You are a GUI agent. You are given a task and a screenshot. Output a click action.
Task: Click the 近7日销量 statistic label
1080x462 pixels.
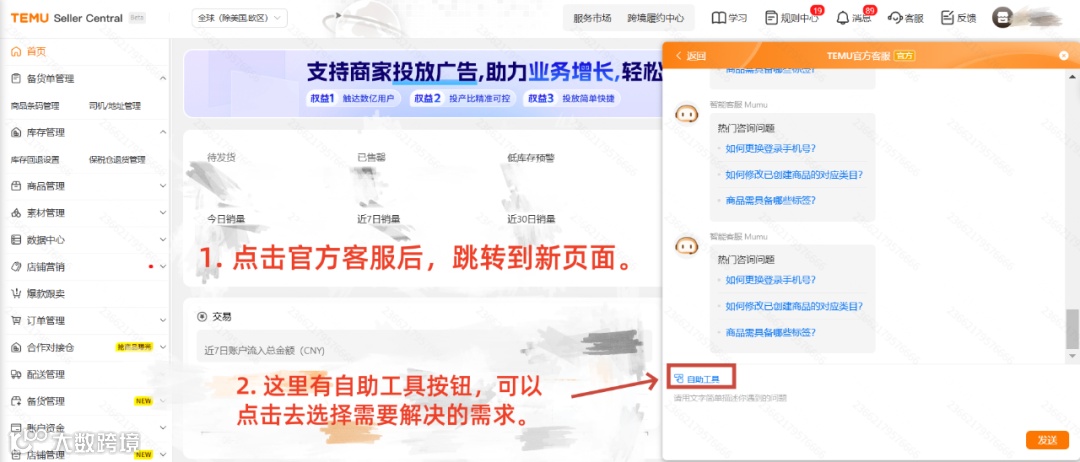click(x=378, y=219)
